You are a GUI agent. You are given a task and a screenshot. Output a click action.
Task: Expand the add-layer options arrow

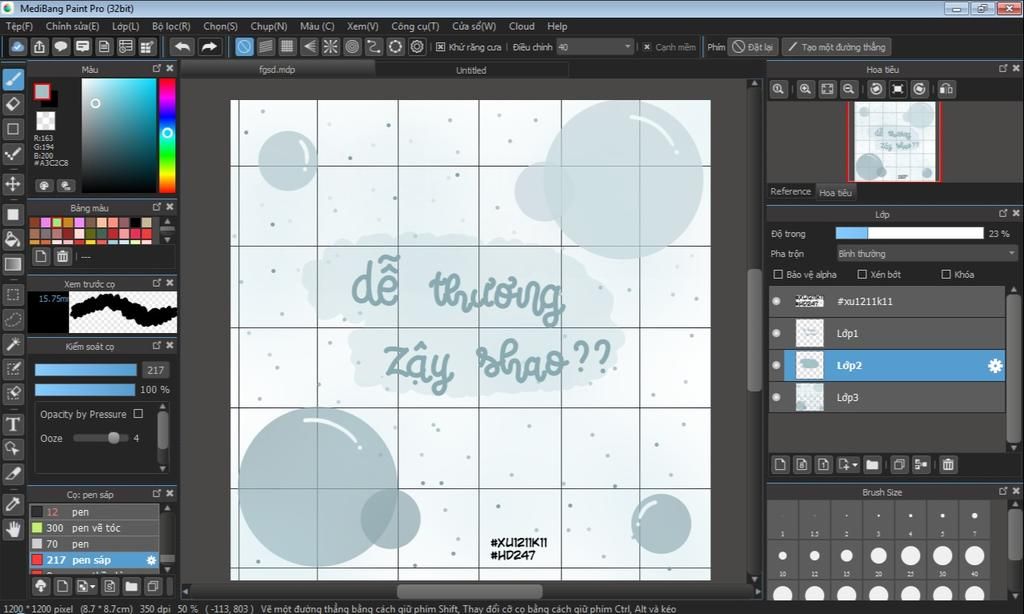tap(855, 465)
